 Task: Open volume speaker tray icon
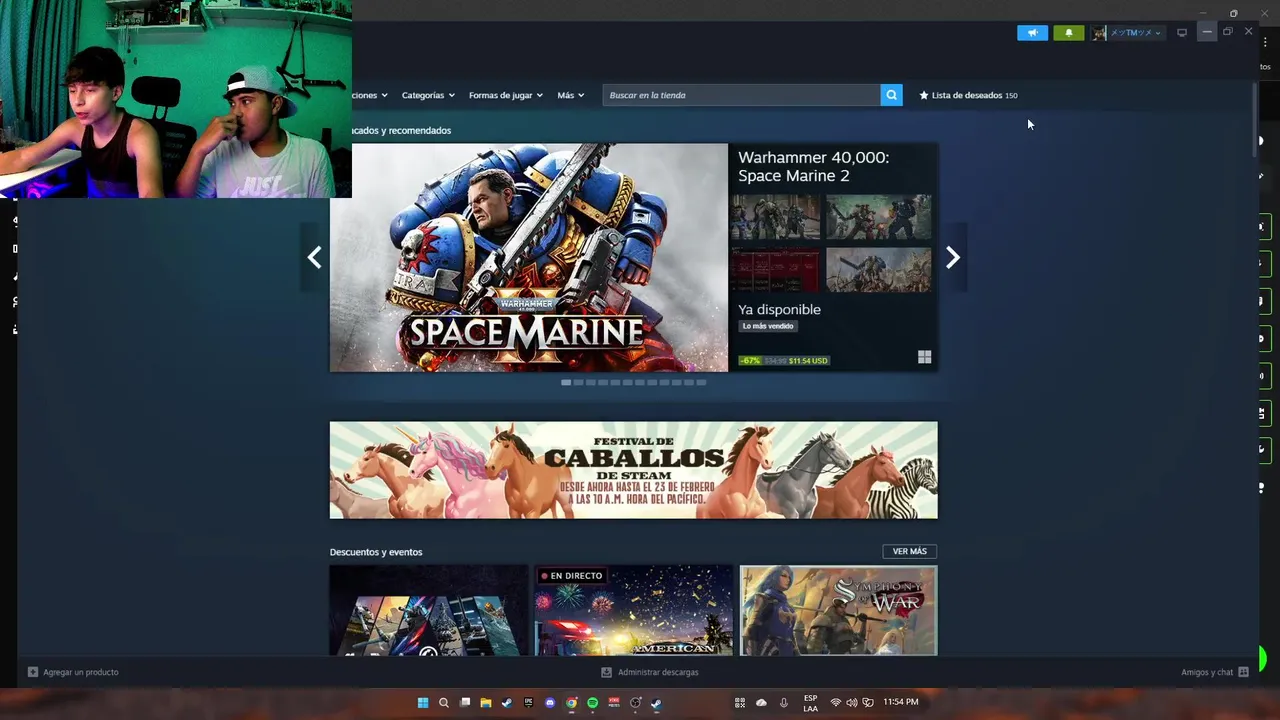coord(852,703)
